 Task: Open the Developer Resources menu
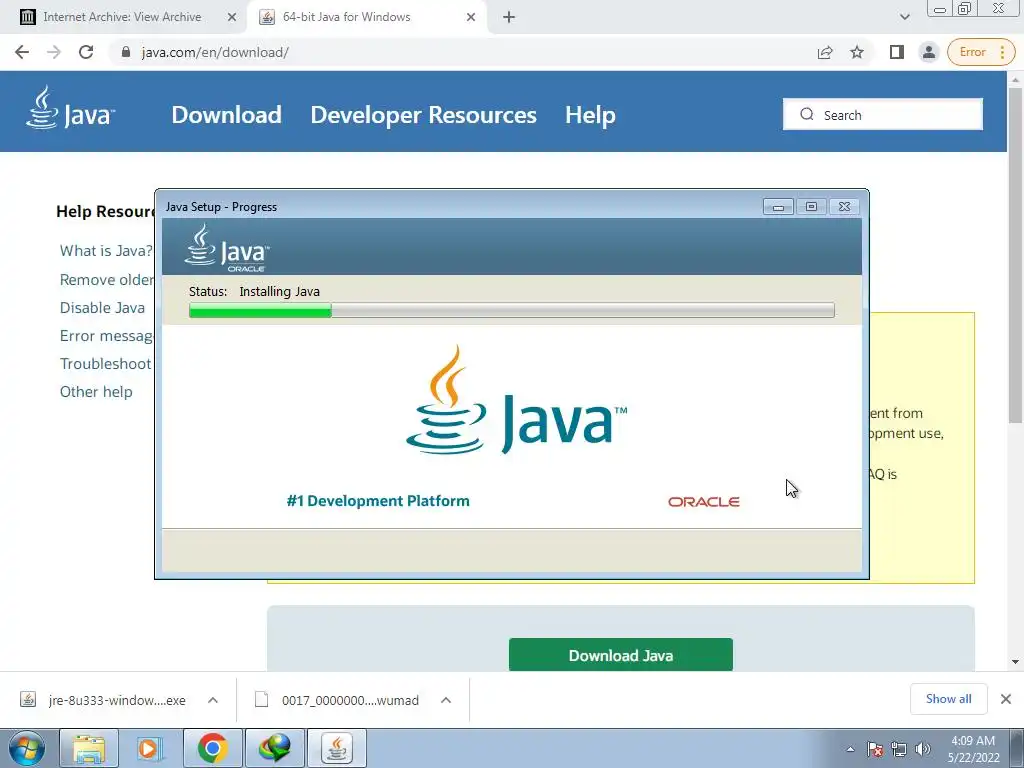423,115
